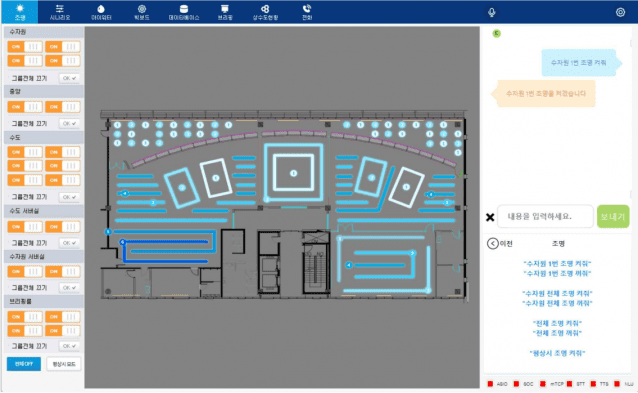Toggle first ON switch under 수도 서버실
The height and width of the screenshot is (393, 638).
pyautogui.click(x=25, y=227)
